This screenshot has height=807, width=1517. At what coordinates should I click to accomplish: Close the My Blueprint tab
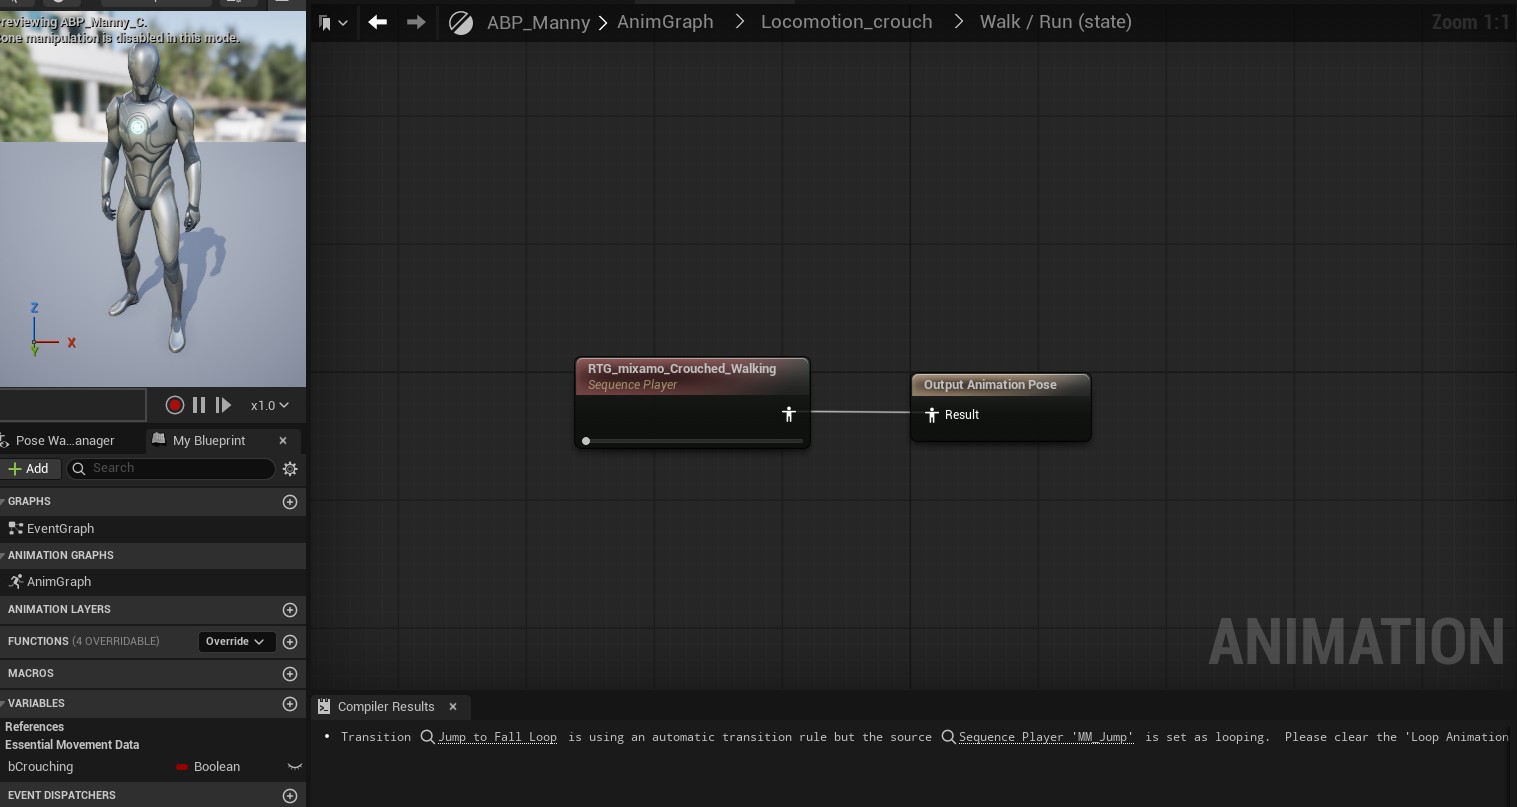point(283,440)
